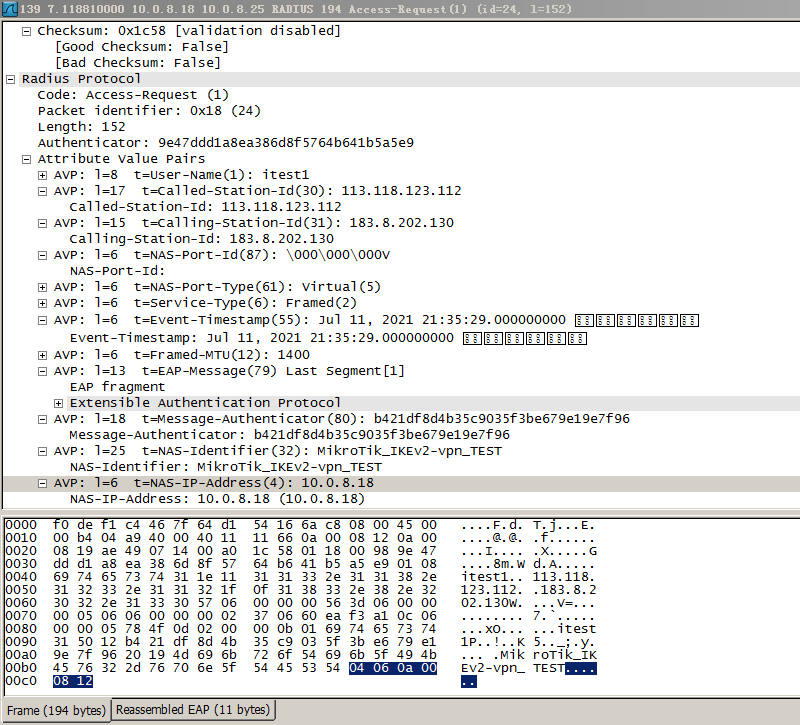Select Message-Authenticator: b421df8d... child line

289,435
